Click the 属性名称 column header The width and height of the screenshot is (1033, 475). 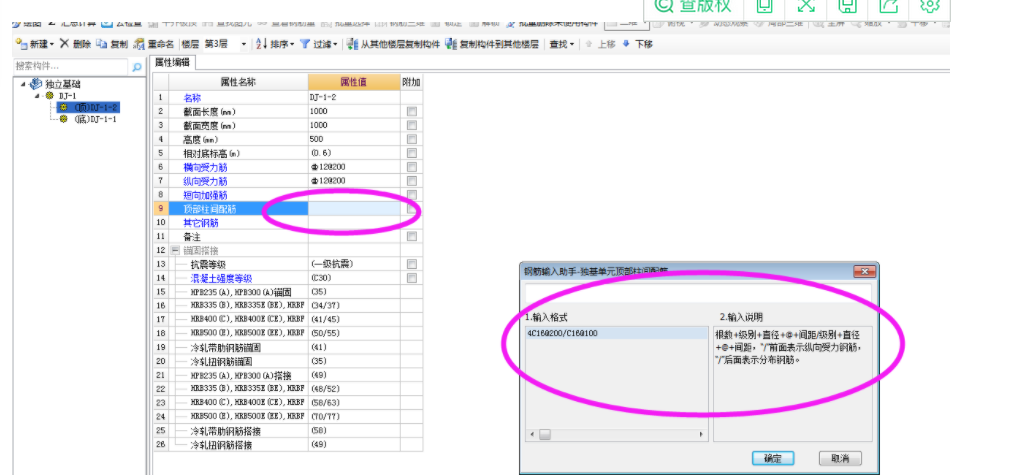coord(238,82)
